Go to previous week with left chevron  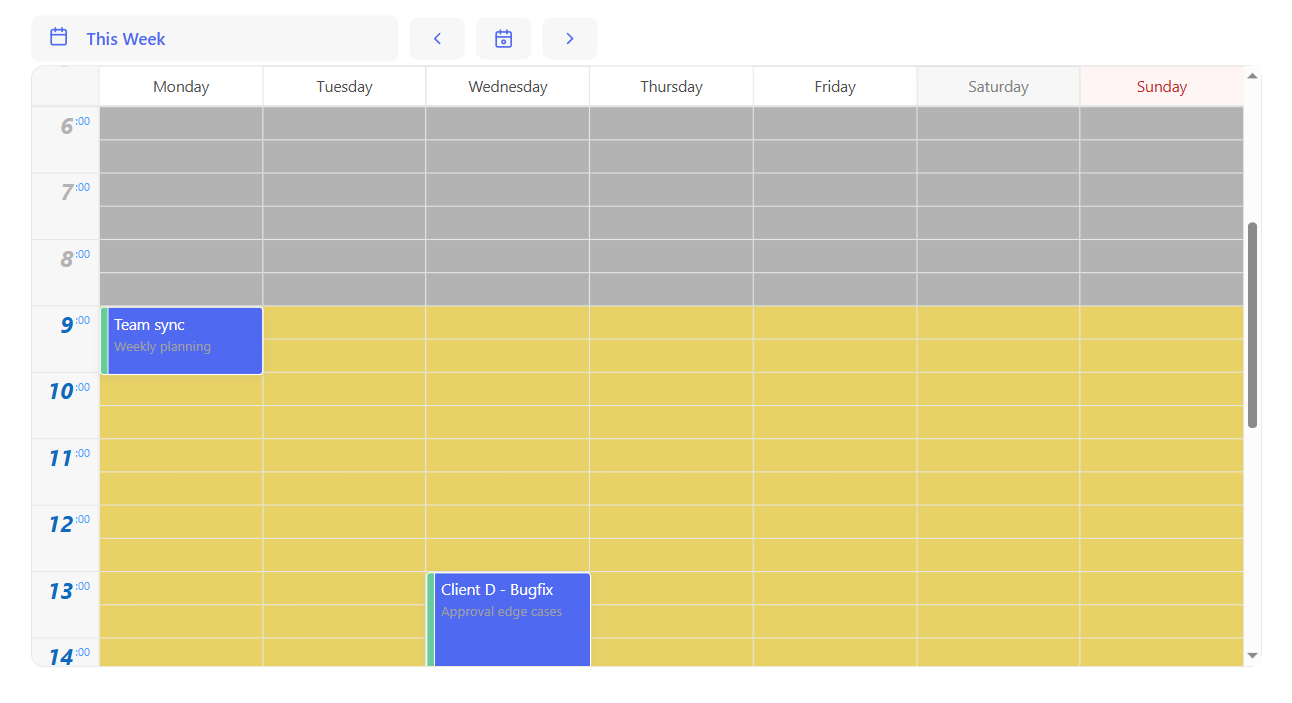click(437, 39)
